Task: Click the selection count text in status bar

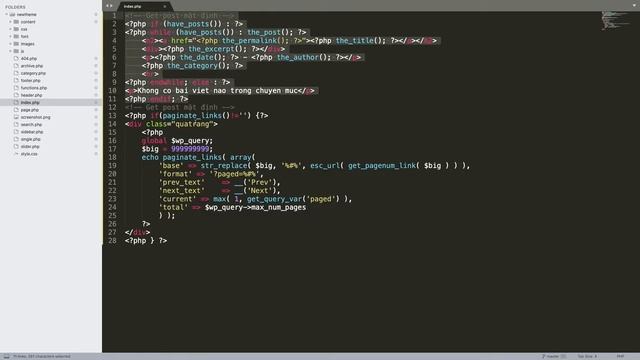Action: pyautogui.click(x=42, y=356)
